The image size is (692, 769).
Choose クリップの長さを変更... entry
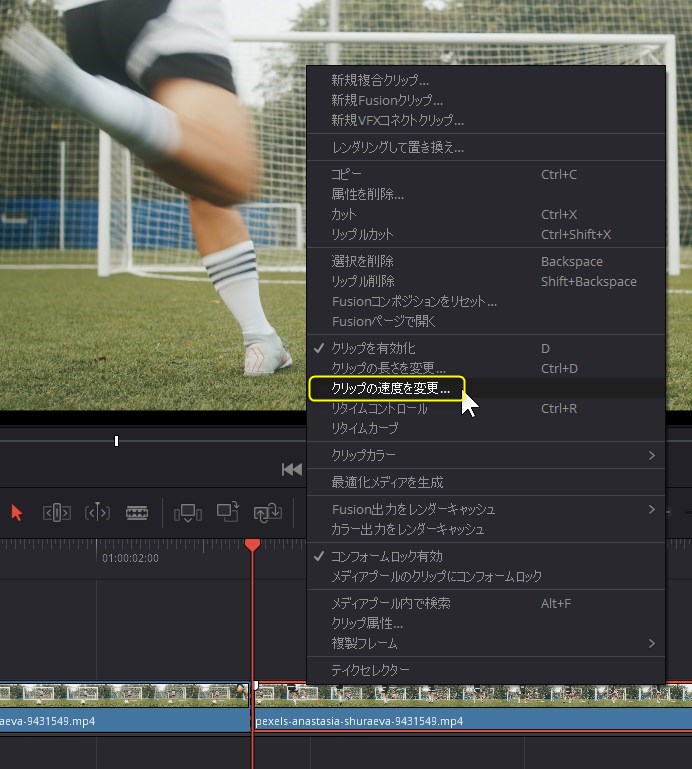pyautogui.click(x=486, y=368)
